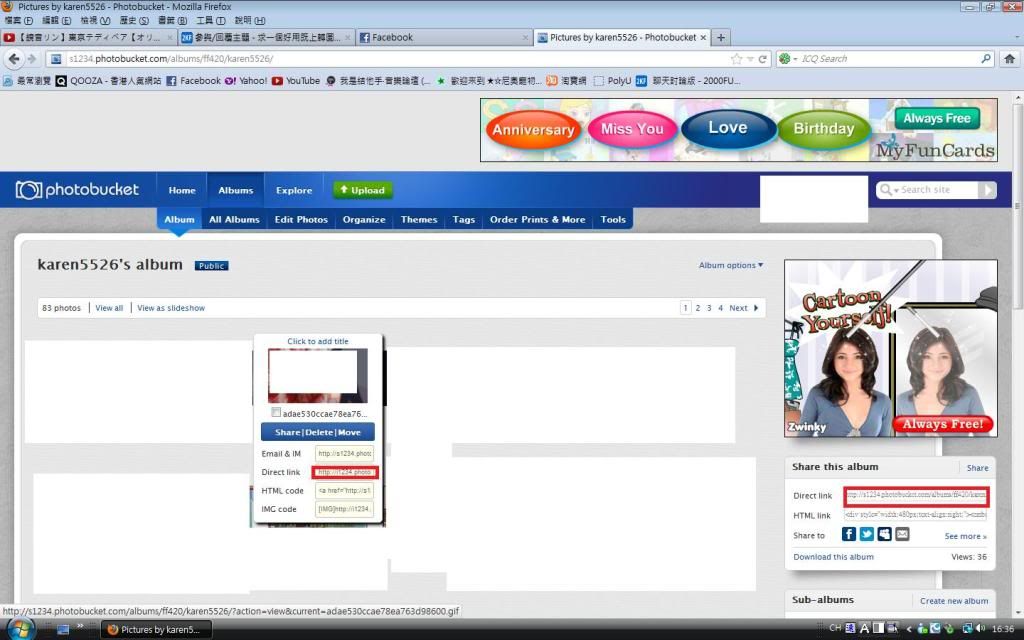
Task: Reload the page with the refresh icon
Action: point(762,59)
